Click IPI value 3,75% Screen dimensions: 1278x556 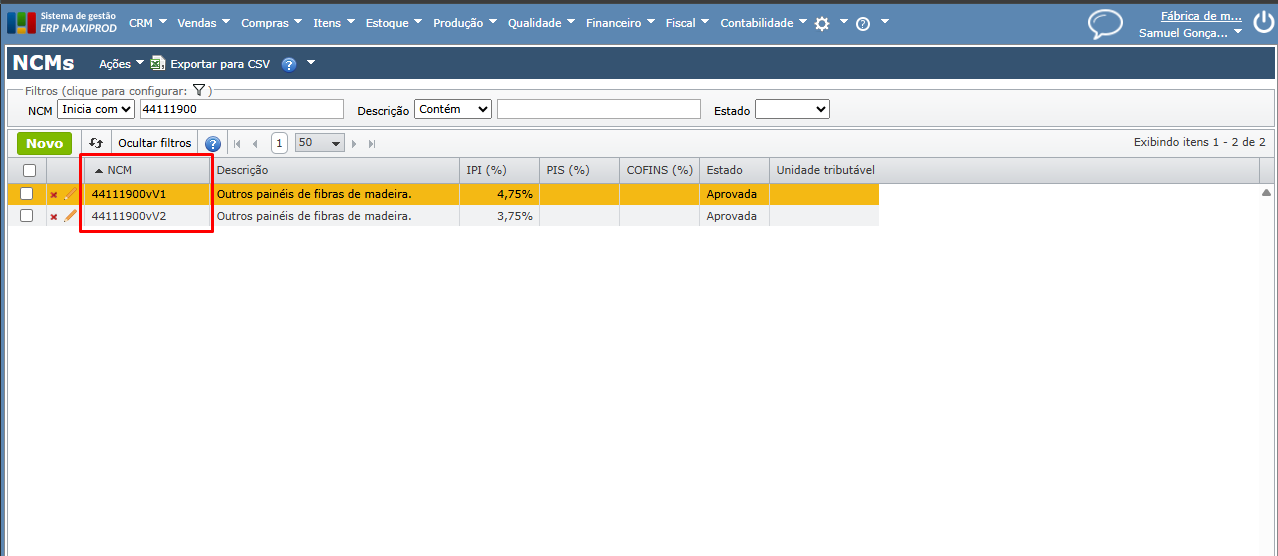point(515,216)
